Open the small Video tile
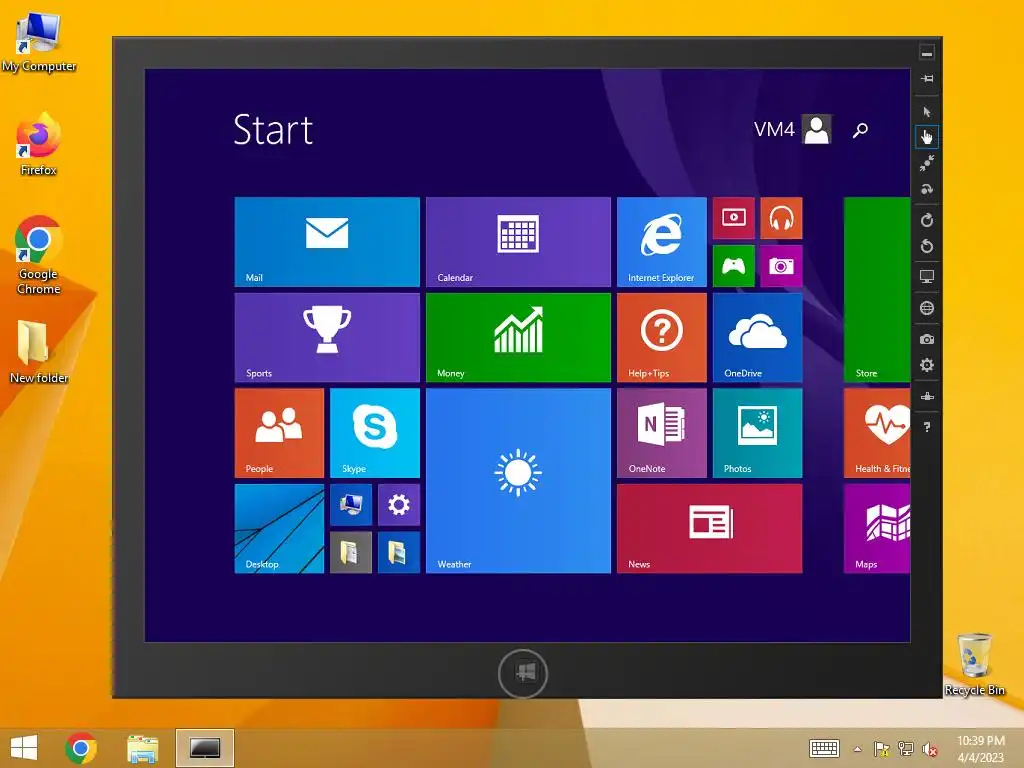Viewport: 1024px width, 768px height. [x=733, y=217]
